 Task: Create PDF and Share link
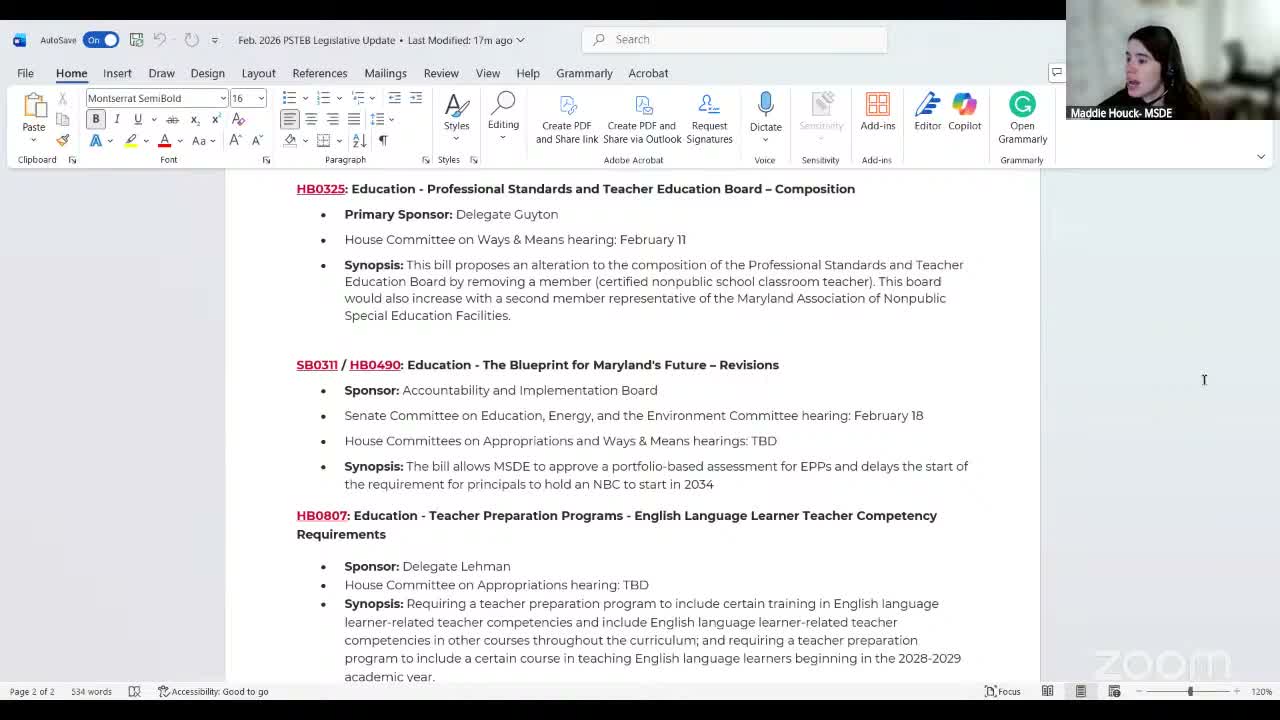coord(567,118)
